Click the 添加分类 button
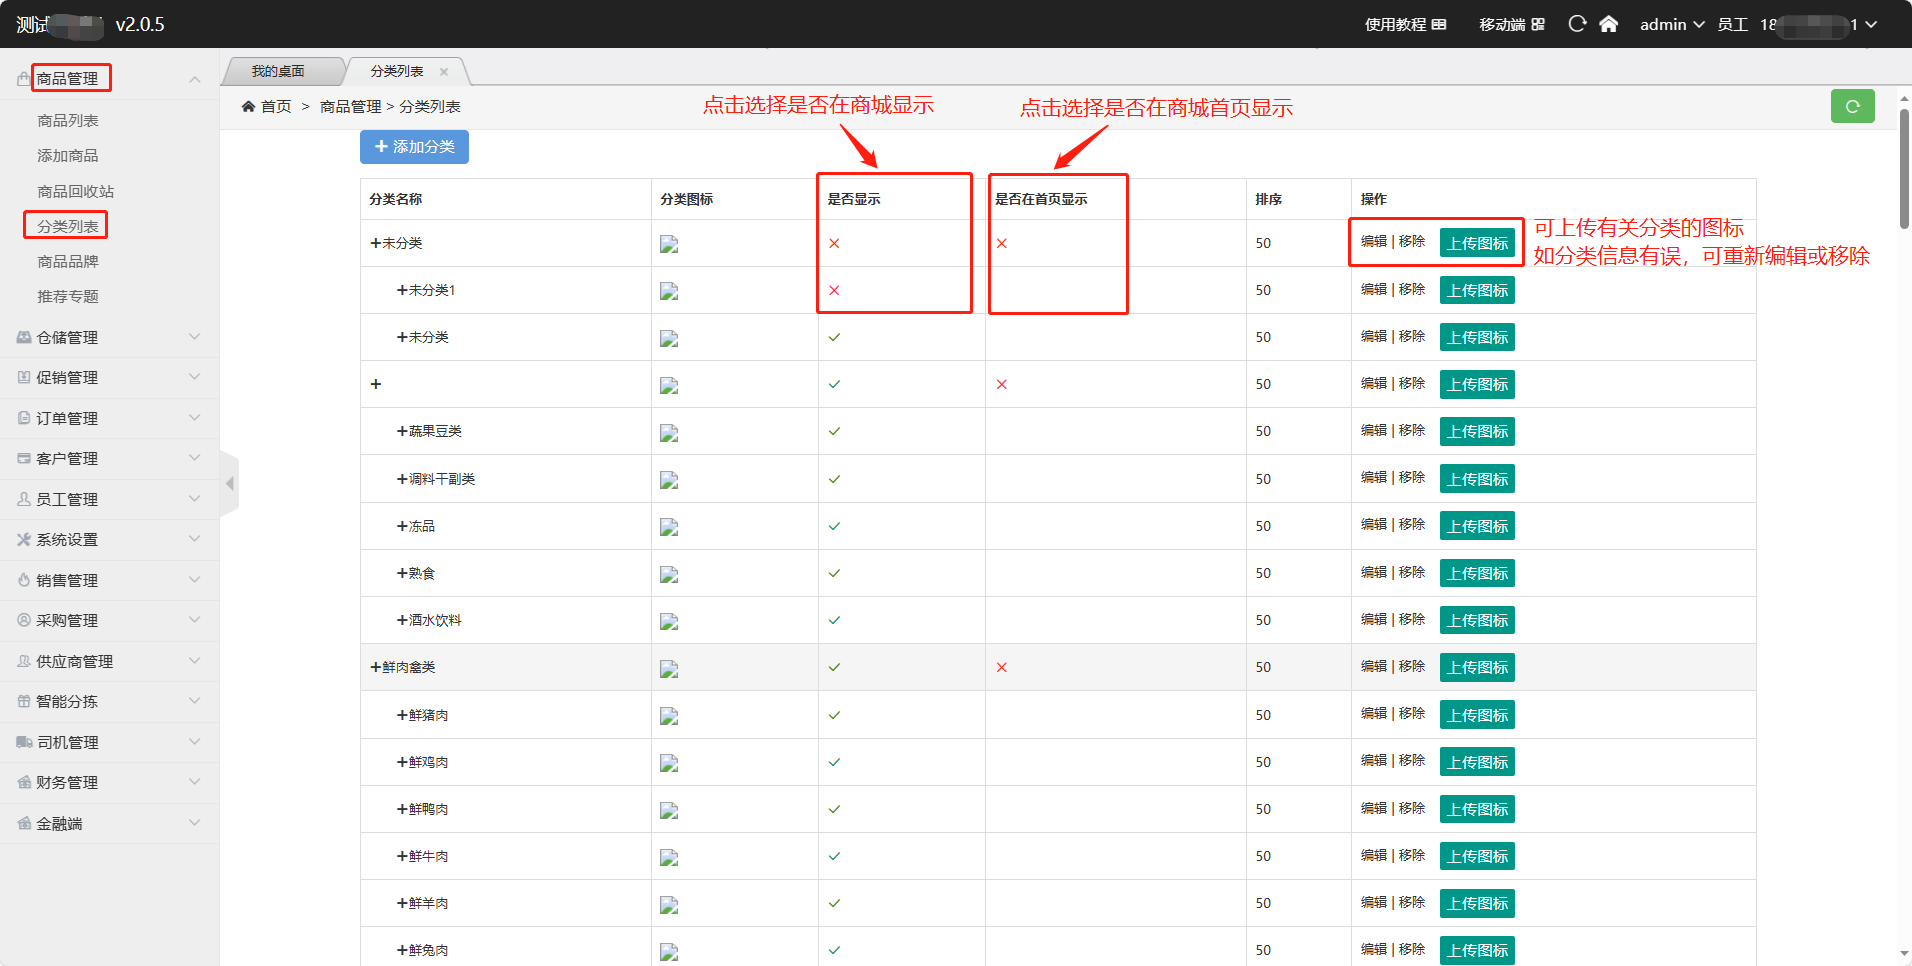The width and height of the screenshot is (1912, 966). point(414,147)
